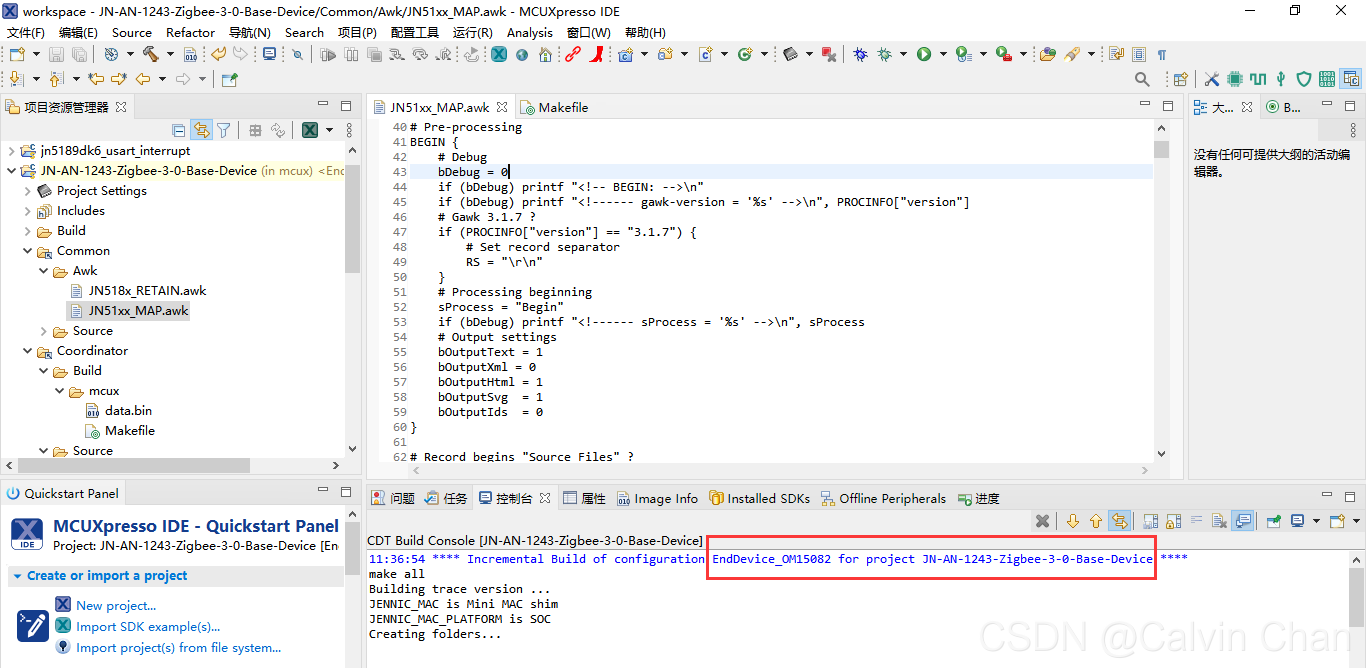This screenshot has height=668, width=1366.
Task: Open the wrench and screwdriver tools icon
Action: click(x=1211, y=79)
